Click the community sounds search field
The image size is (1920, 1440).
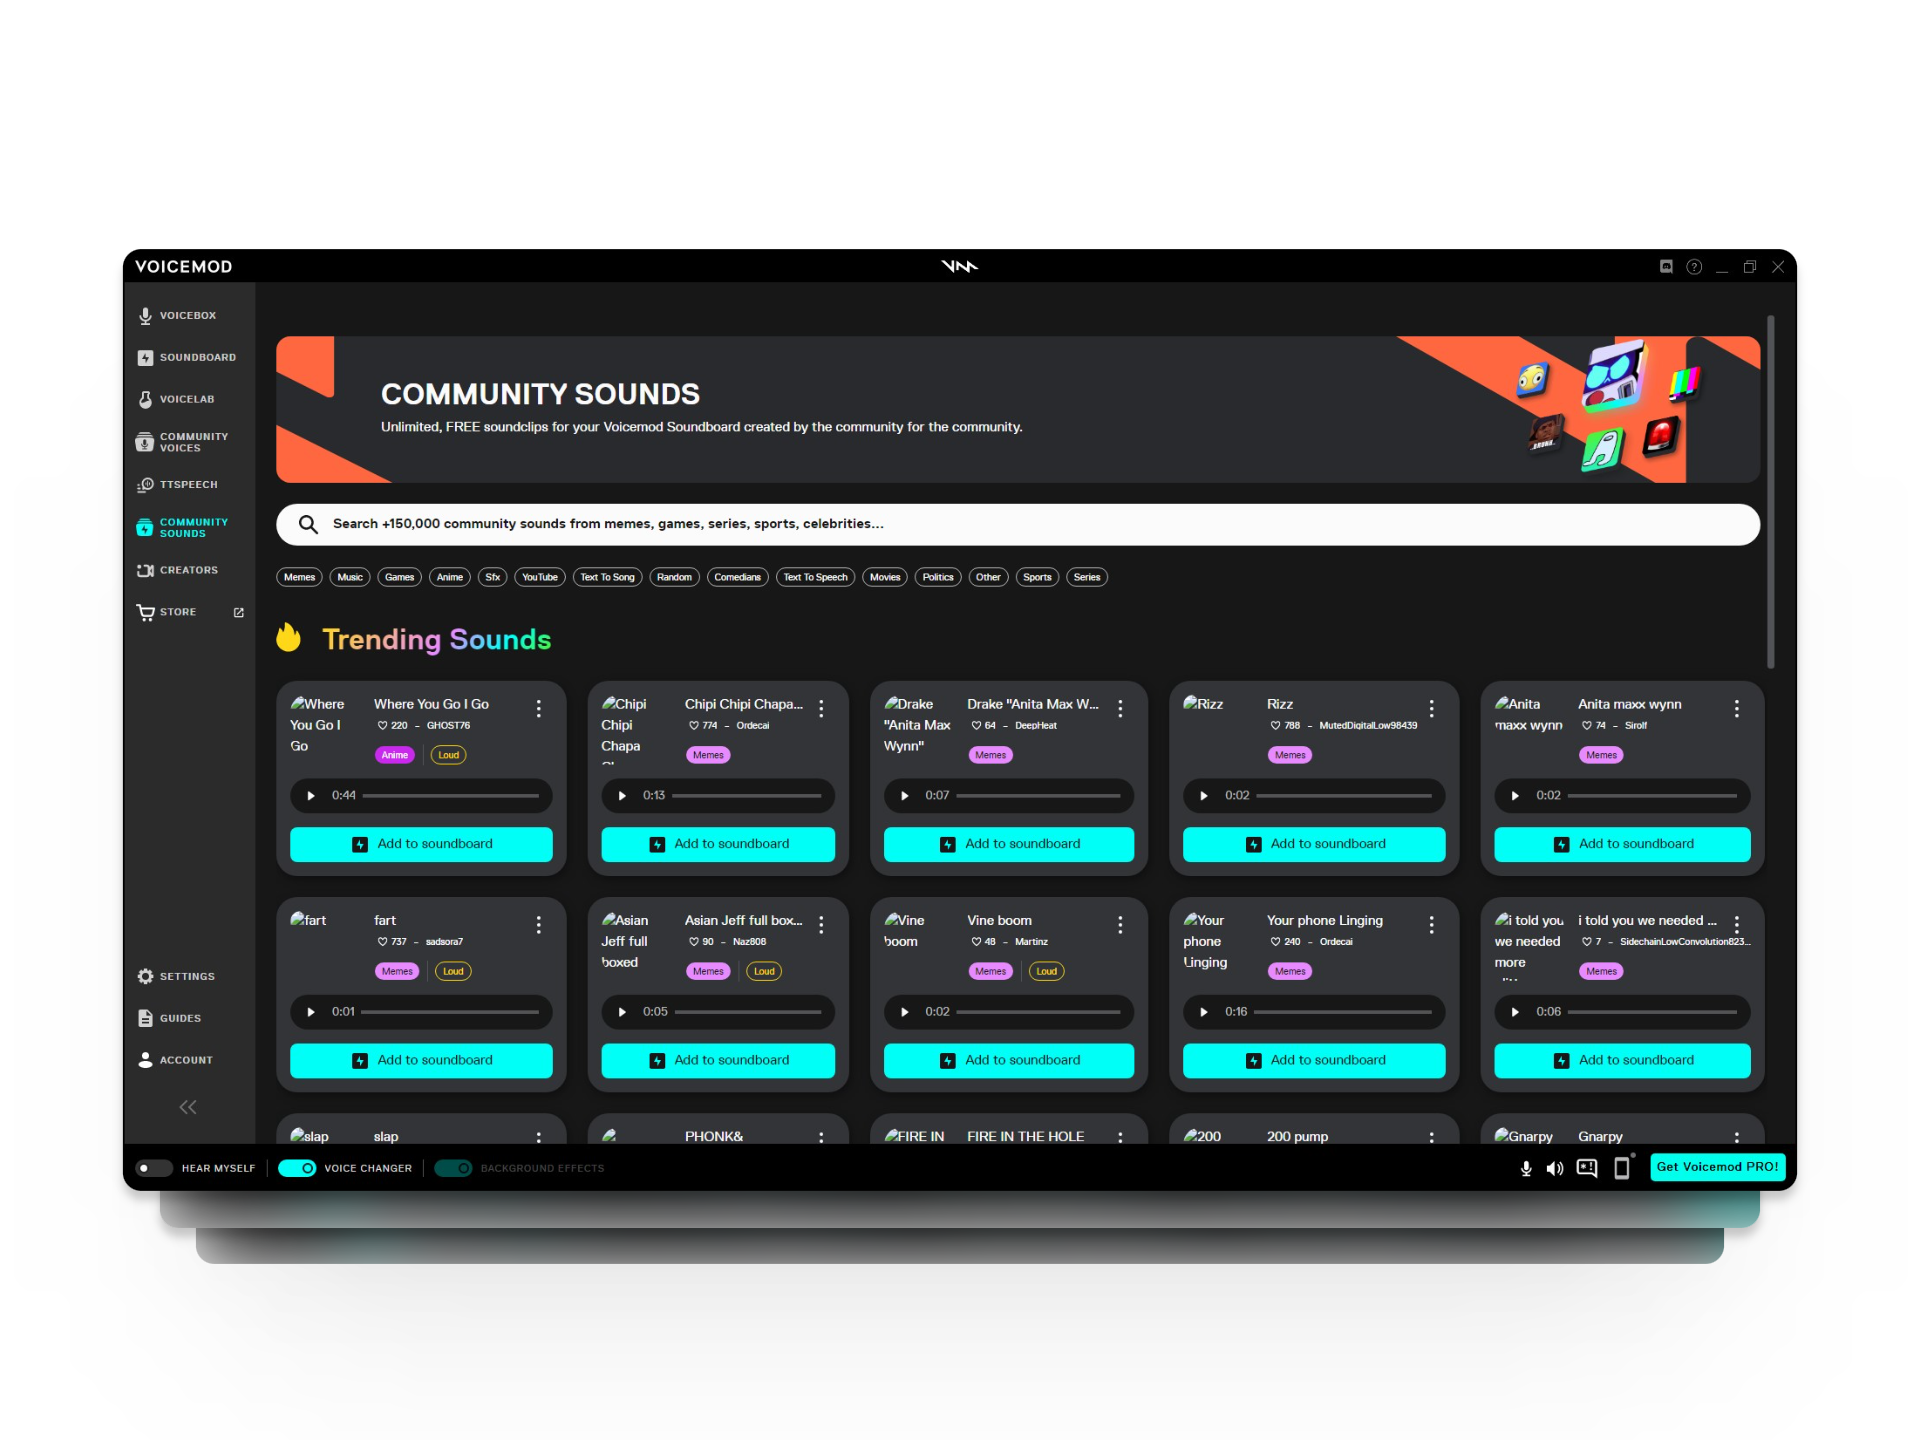click(x=1017, y=524)
